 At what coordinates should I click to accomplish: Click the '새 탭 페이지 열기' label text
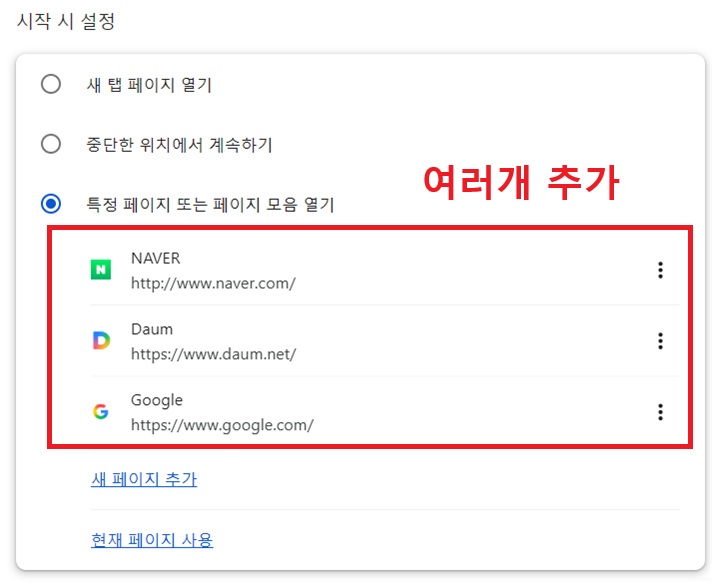149,85
